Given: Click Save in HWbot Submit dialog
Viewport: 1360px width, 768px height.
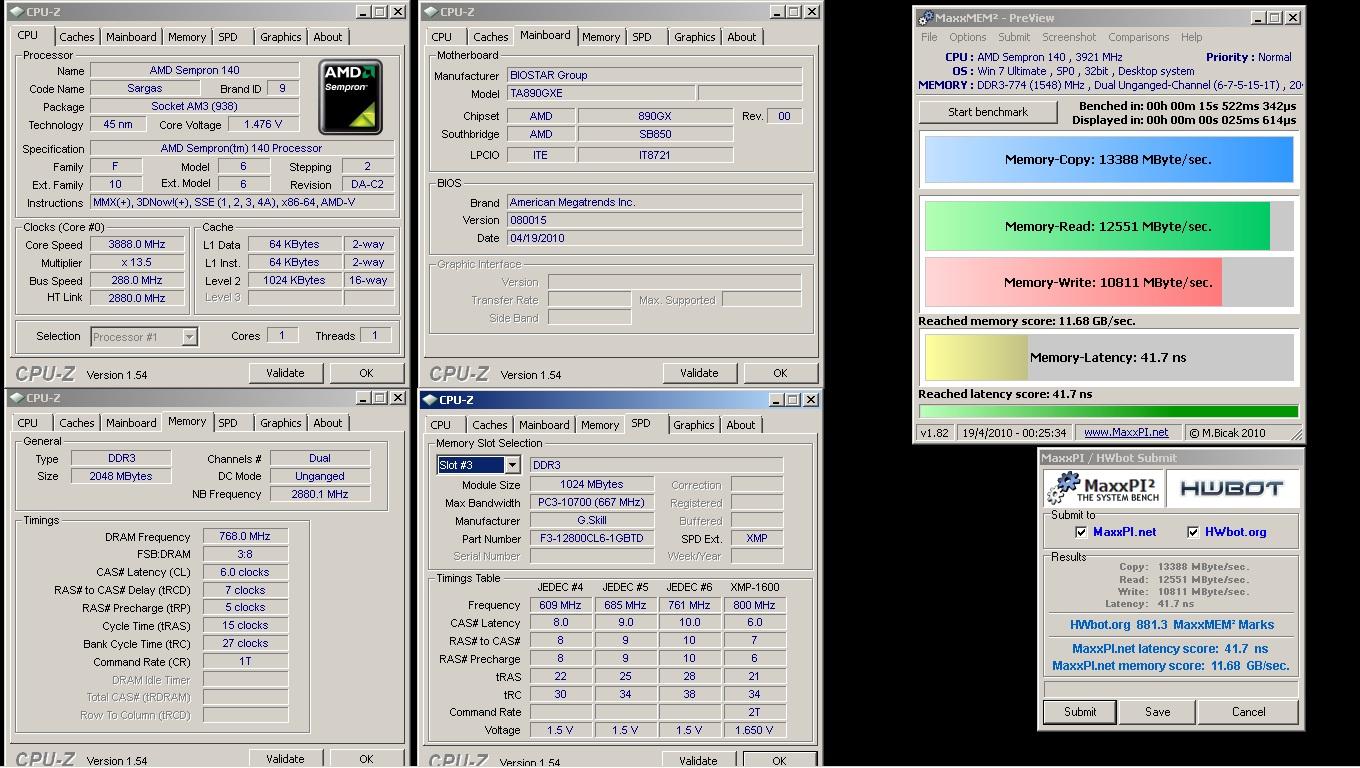Looking at the screenshot, I should pyautogui.click(x=1157, y=712).
